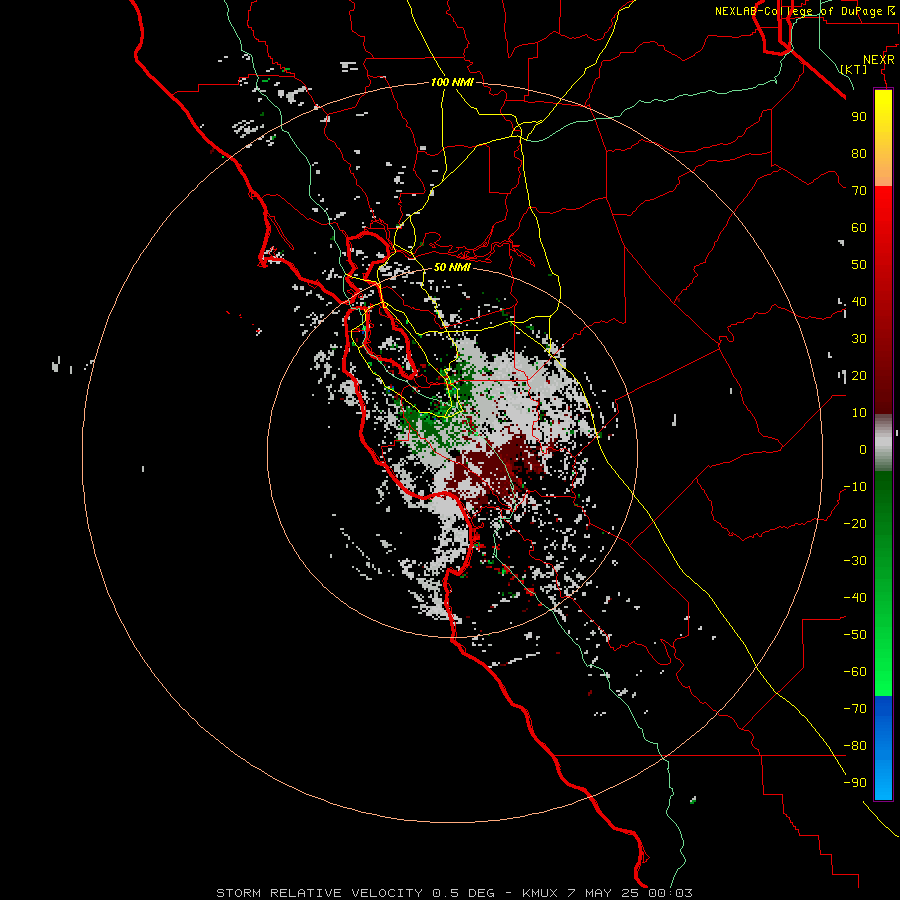The height and width of the screenshot is (900, 900).
Task: Click the 0.5 DEG elevation text in the caption
Action: [463, 893]
